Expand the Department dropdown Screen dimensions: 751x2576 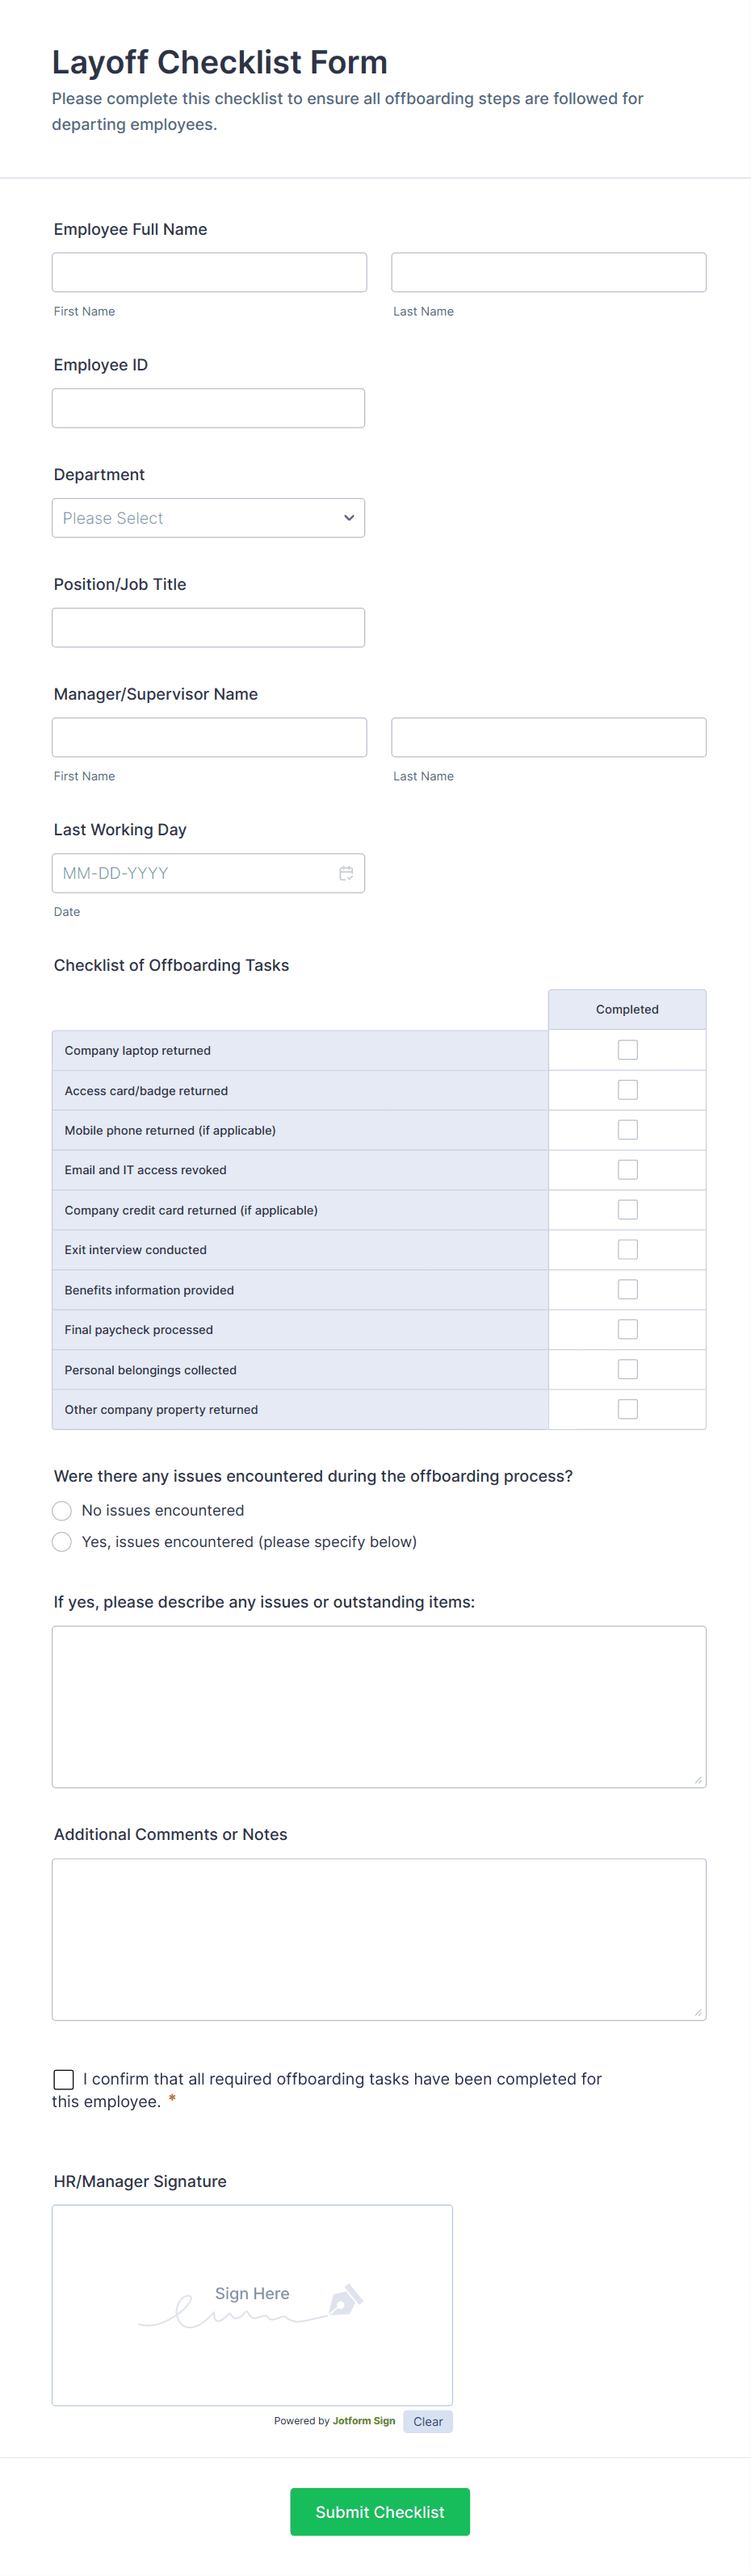click(x=208, y=518)
